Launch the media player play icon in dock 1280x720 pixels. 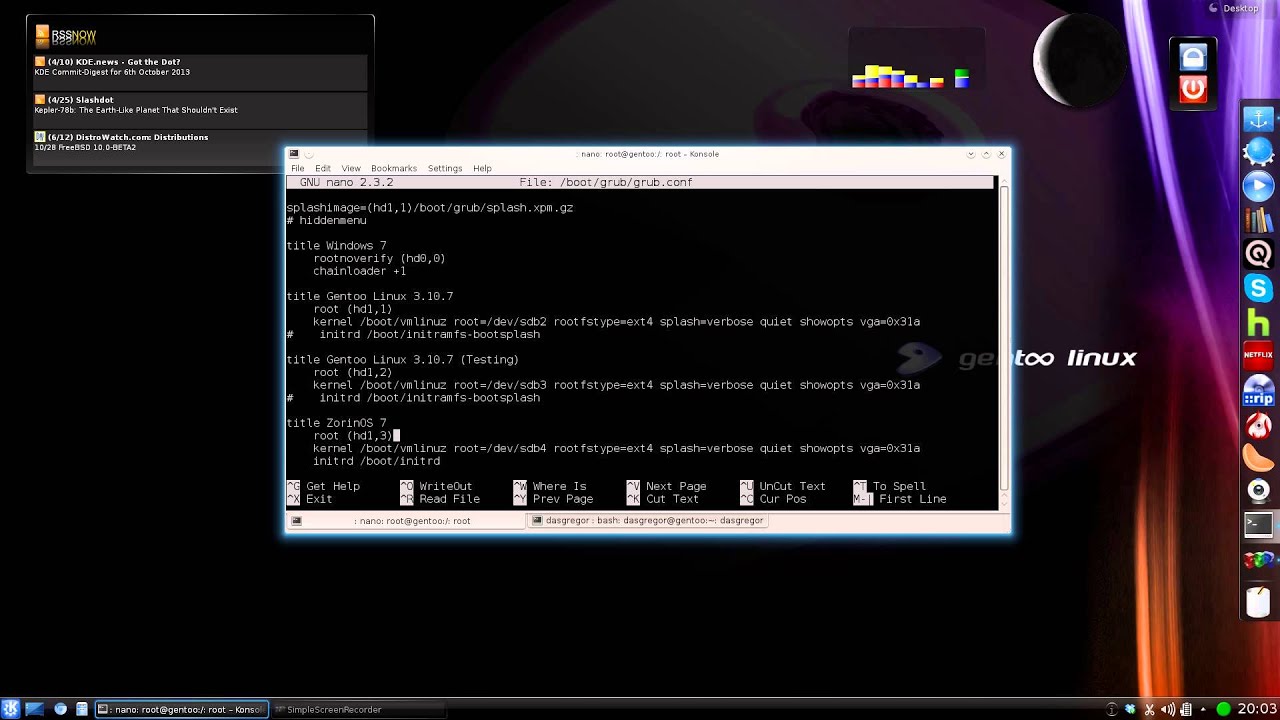pos(1259,186)
